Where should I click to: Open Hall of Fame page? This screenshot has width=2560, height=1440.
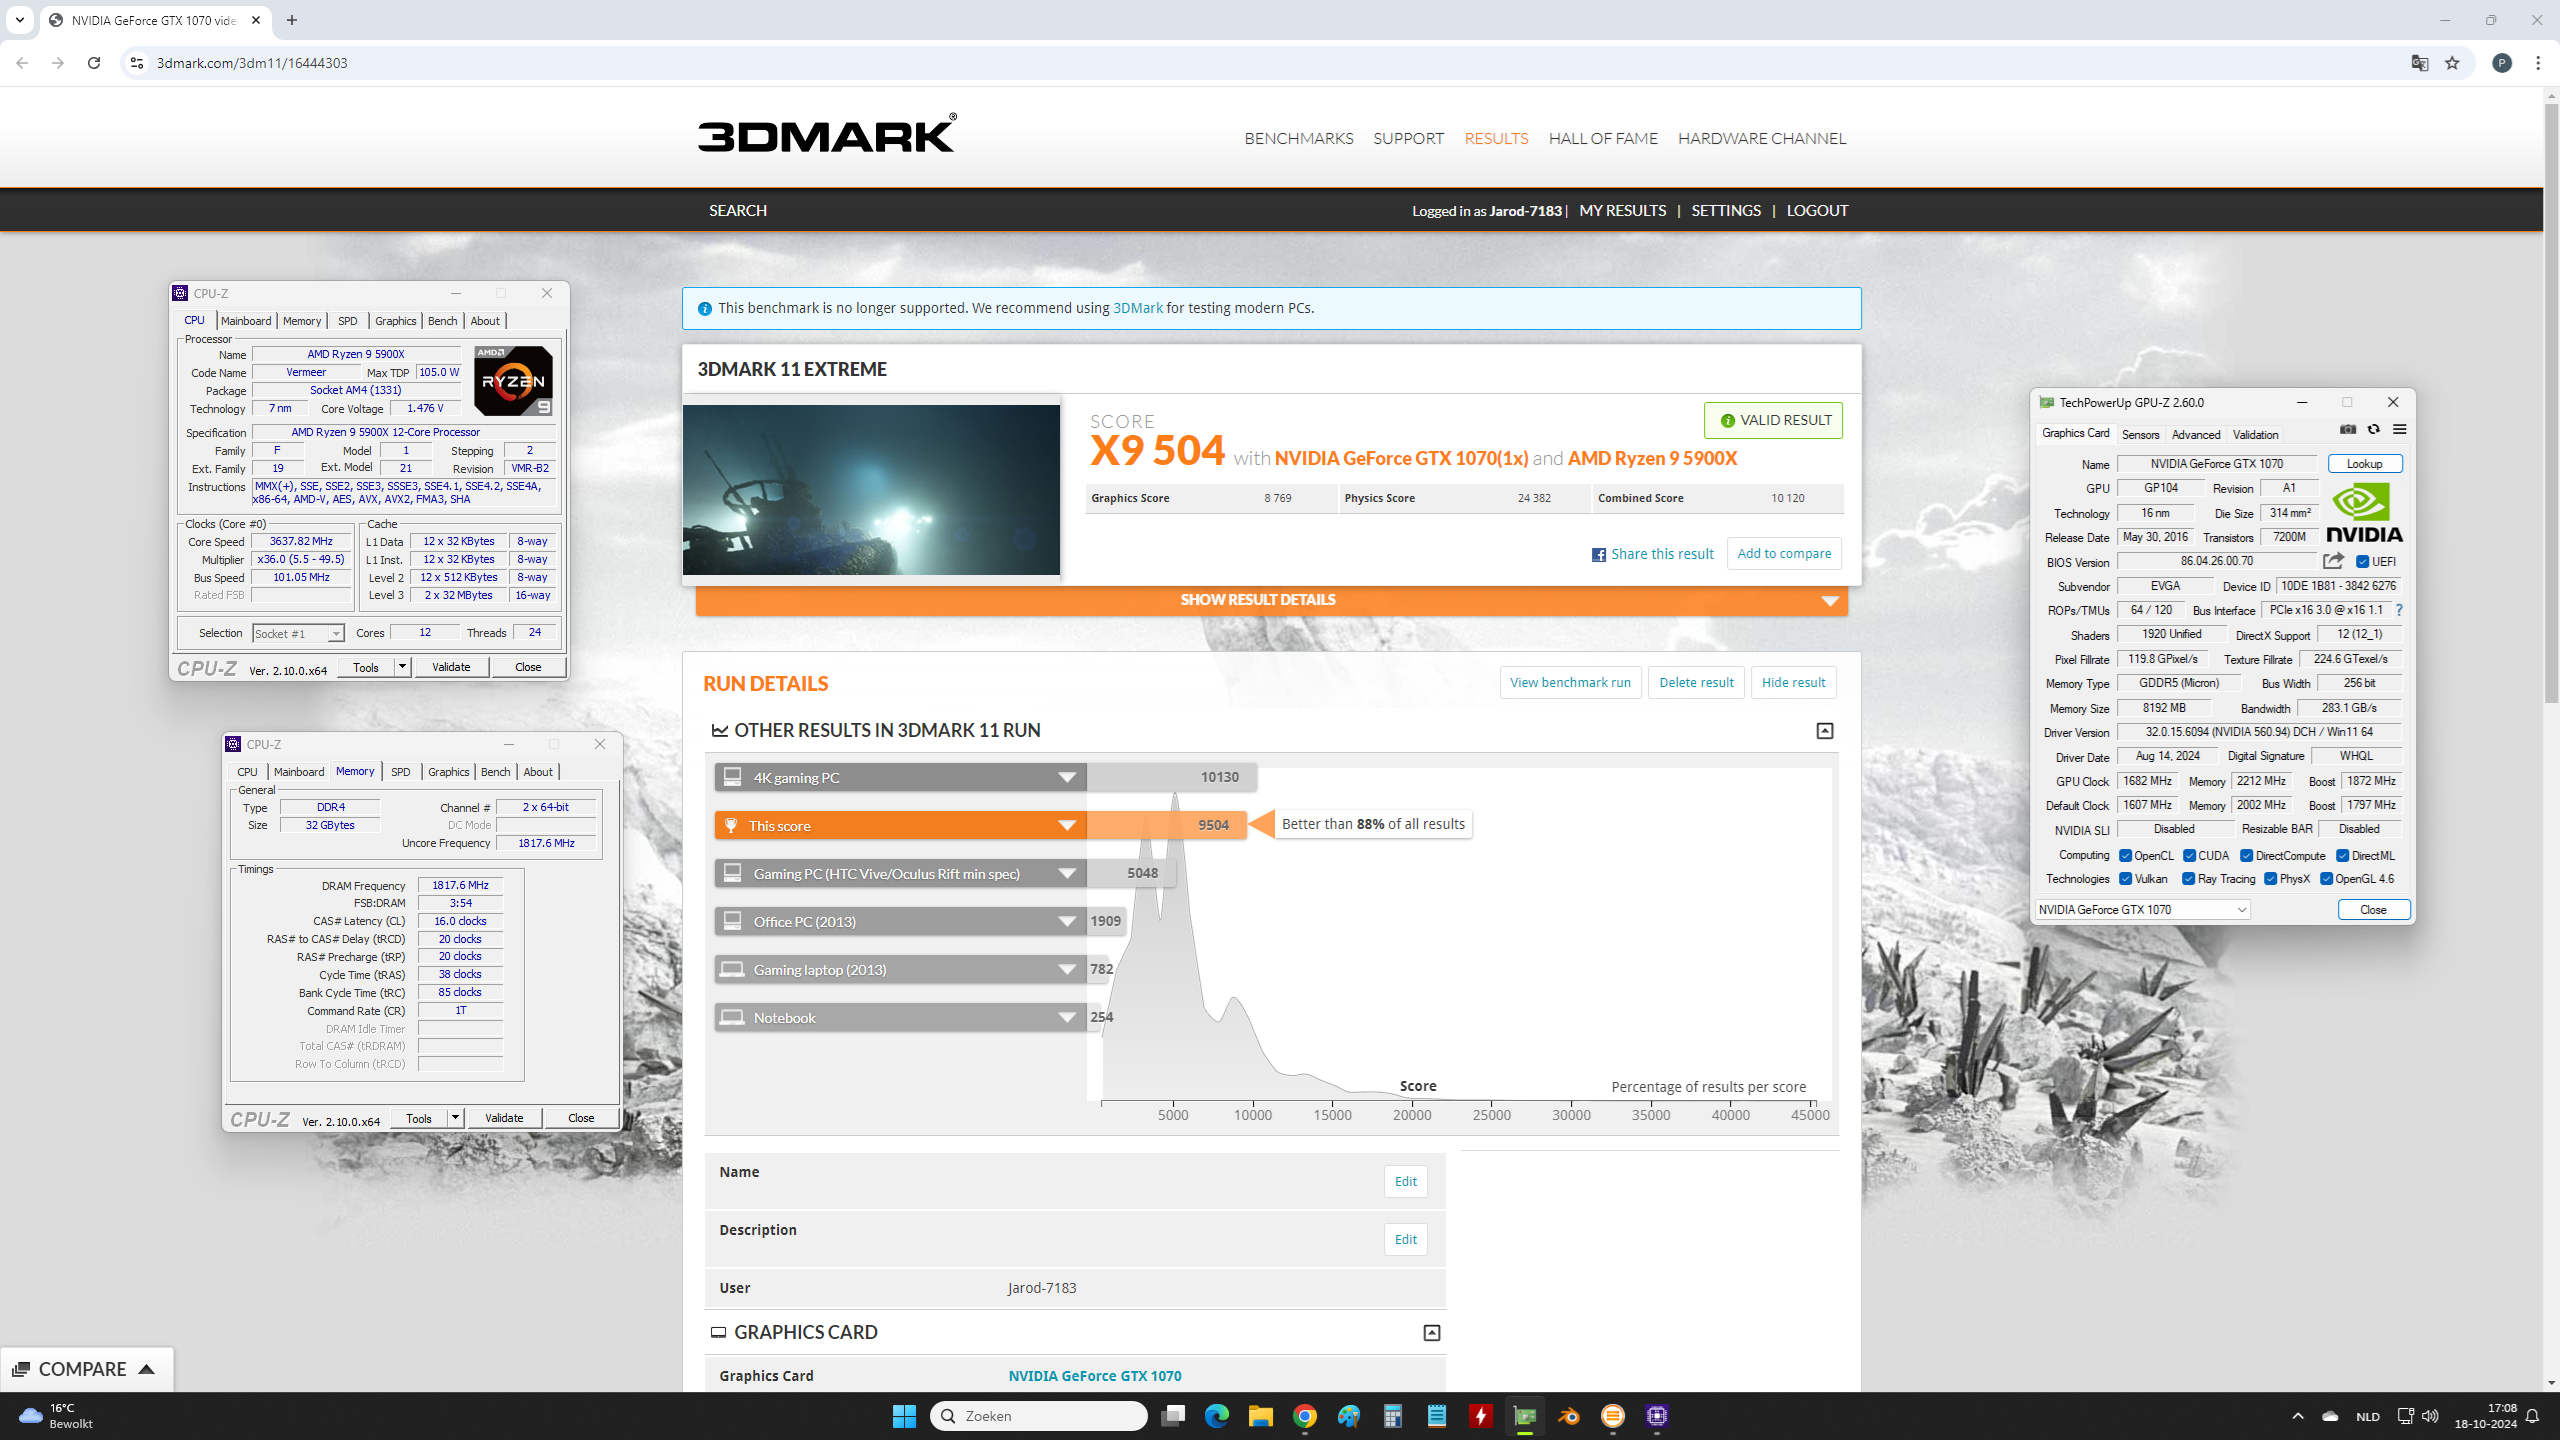[1603, 139]
